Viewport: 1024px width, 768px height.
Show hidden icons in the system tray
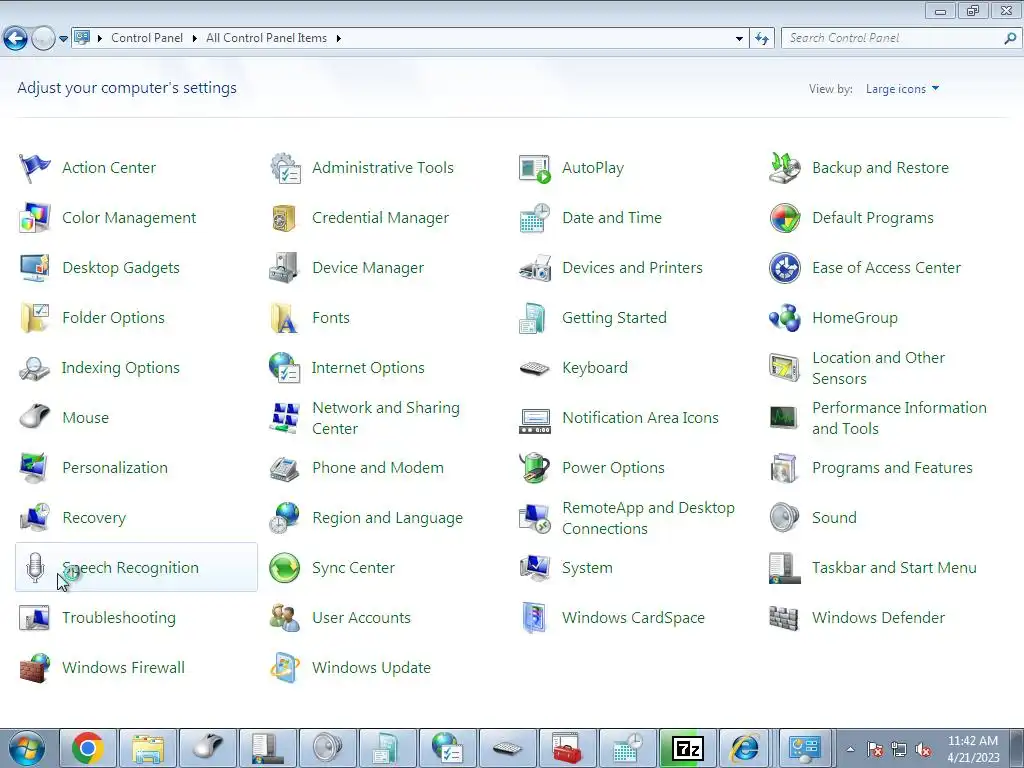[850, 749]
